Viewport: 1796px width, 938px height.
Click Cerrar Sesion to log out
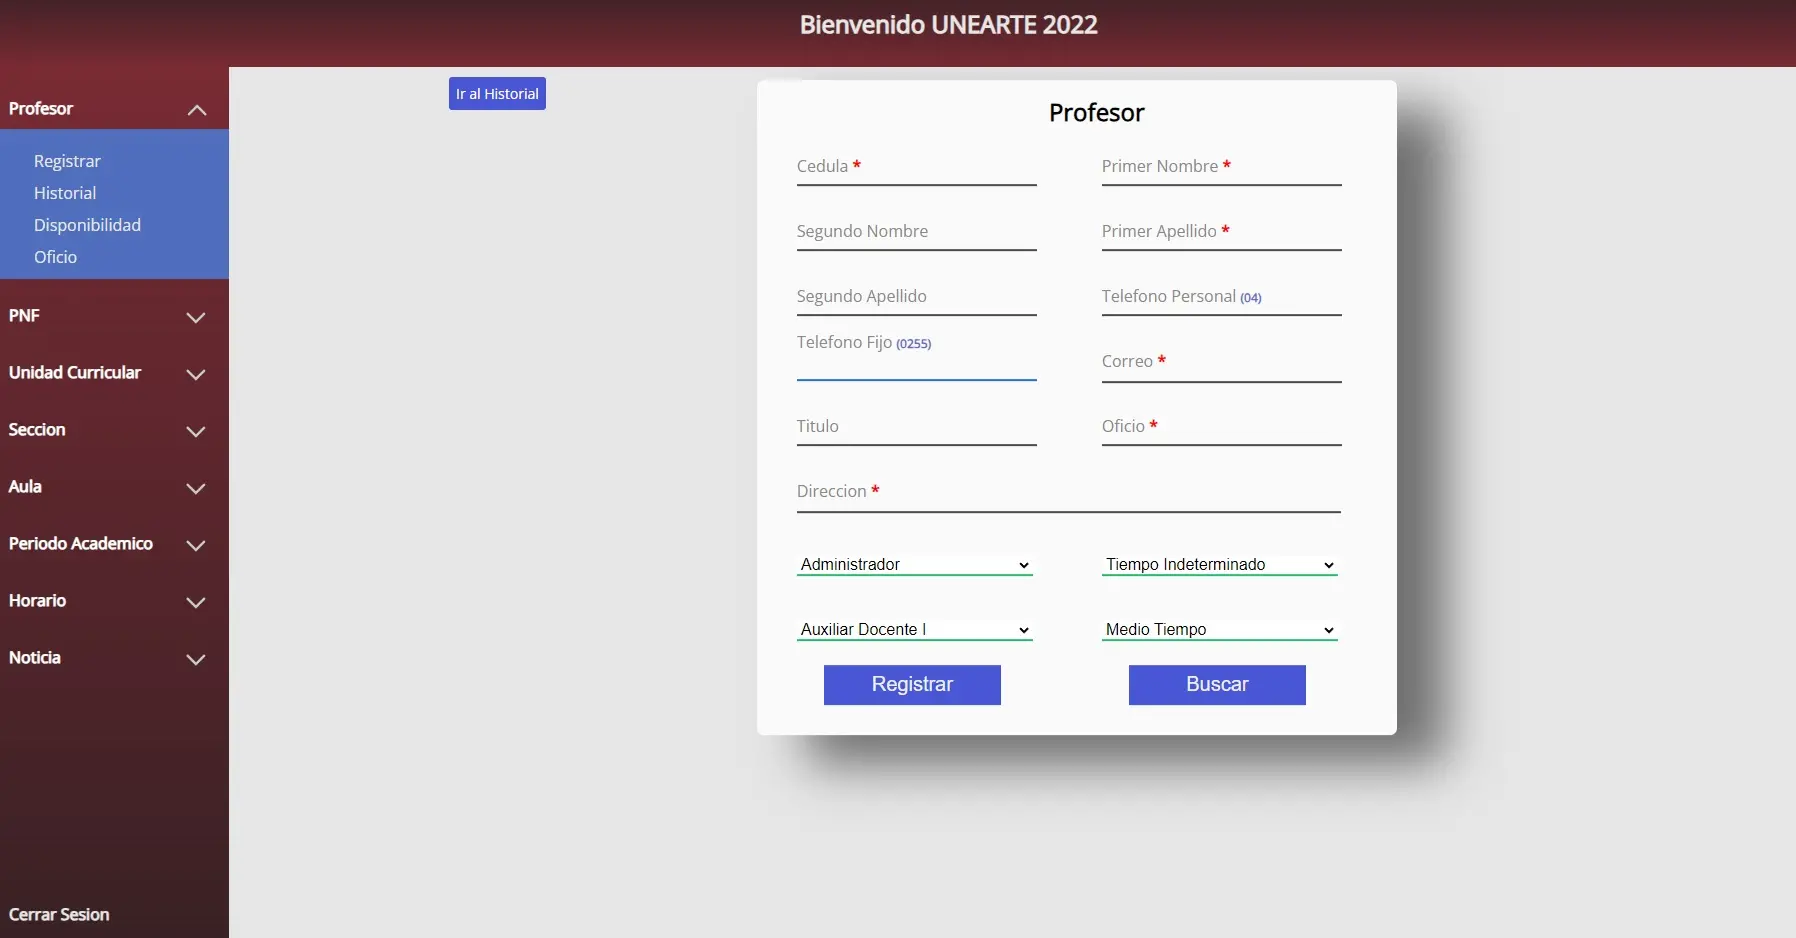[x=59, y=914]
